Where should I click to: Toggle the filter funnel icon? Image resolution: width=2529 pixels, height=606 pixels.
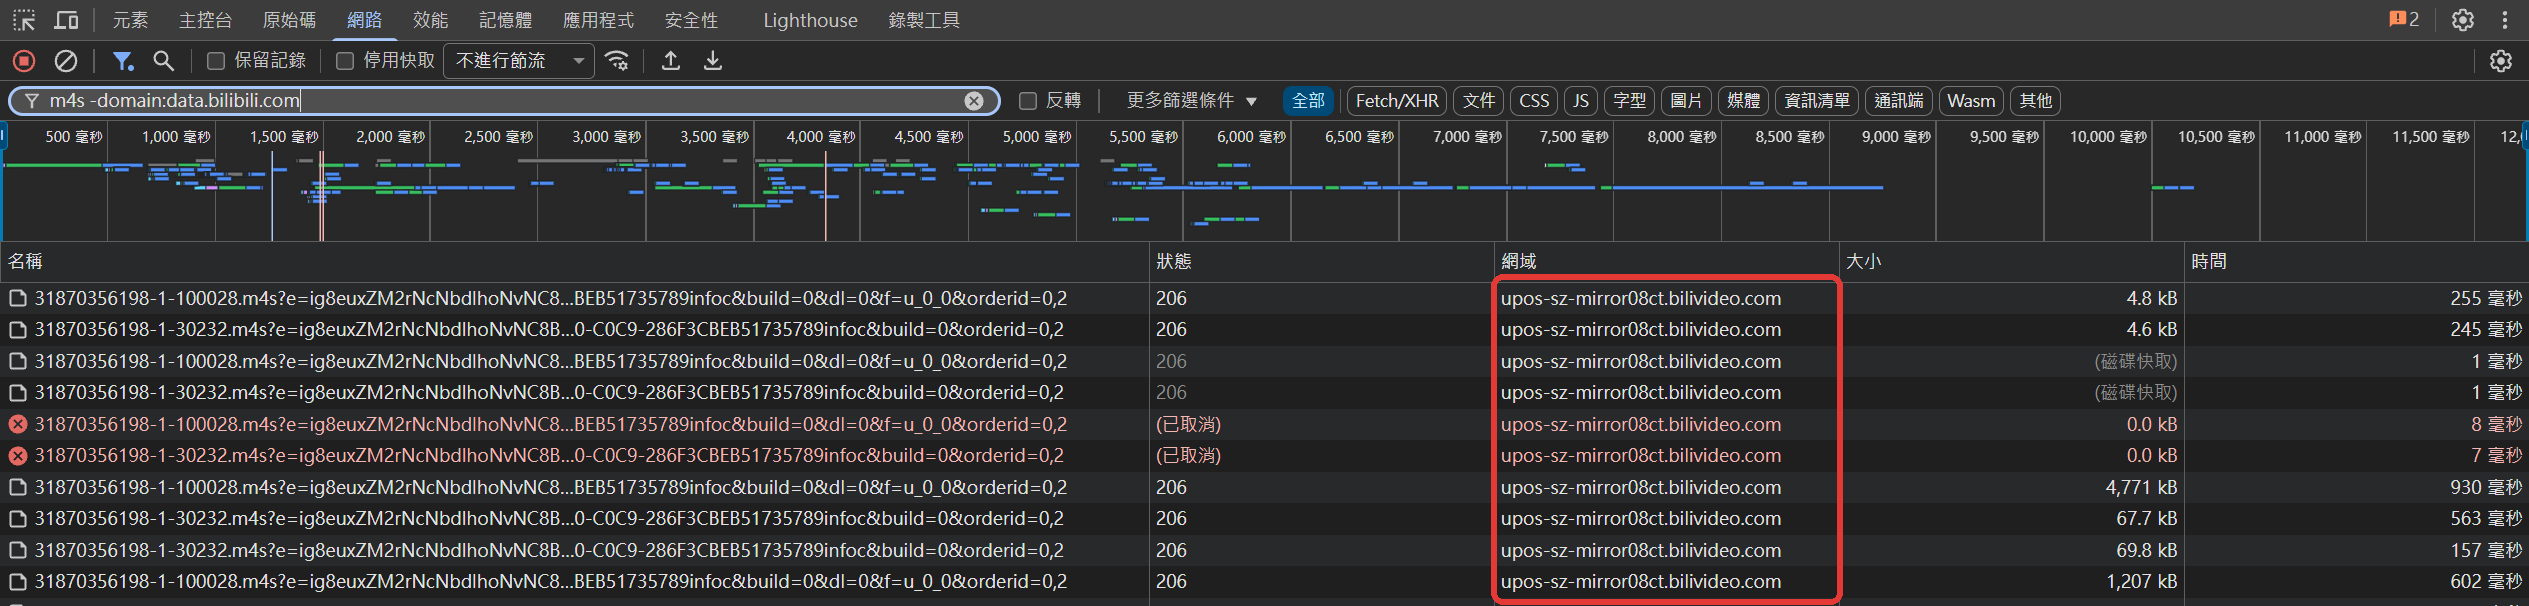click(x=123, y=61)
